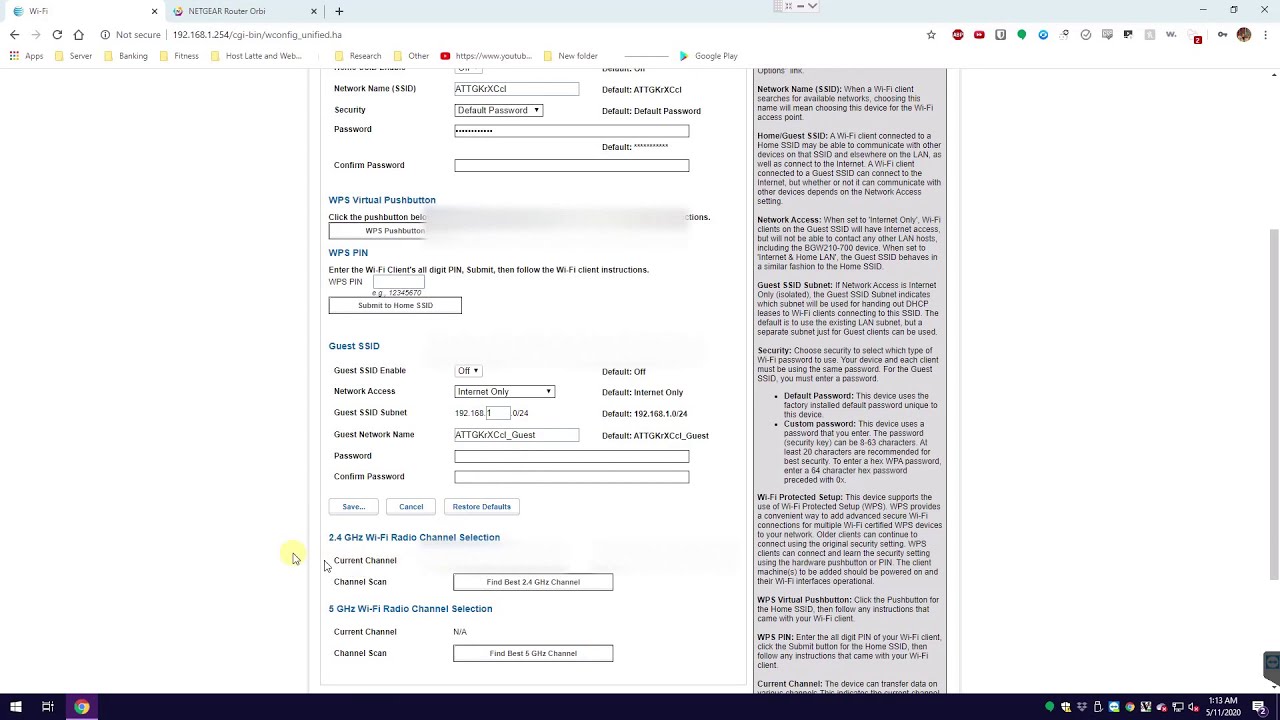Open the Server bookmark folder
Image resolution: width=1280 pixels, height=720 pixels.
point(73,56)
